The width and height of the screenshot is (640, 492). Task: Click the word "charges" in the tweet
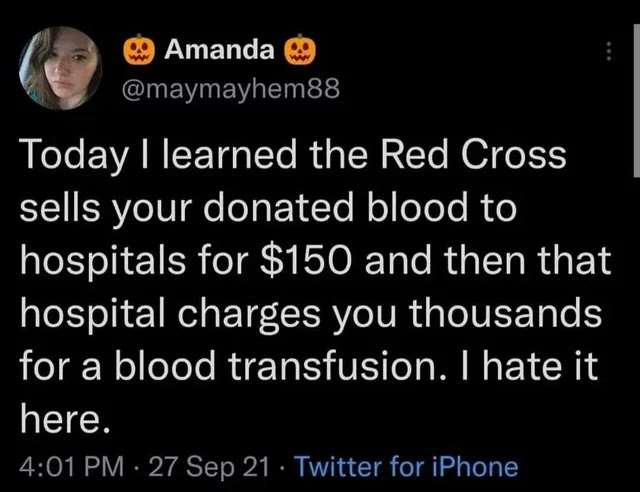(249, 315)
